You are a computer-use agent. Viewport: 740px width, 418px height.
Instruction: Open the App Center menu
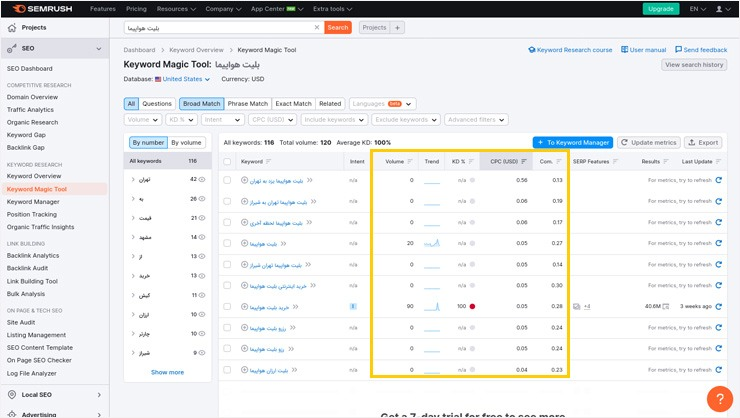277,9
